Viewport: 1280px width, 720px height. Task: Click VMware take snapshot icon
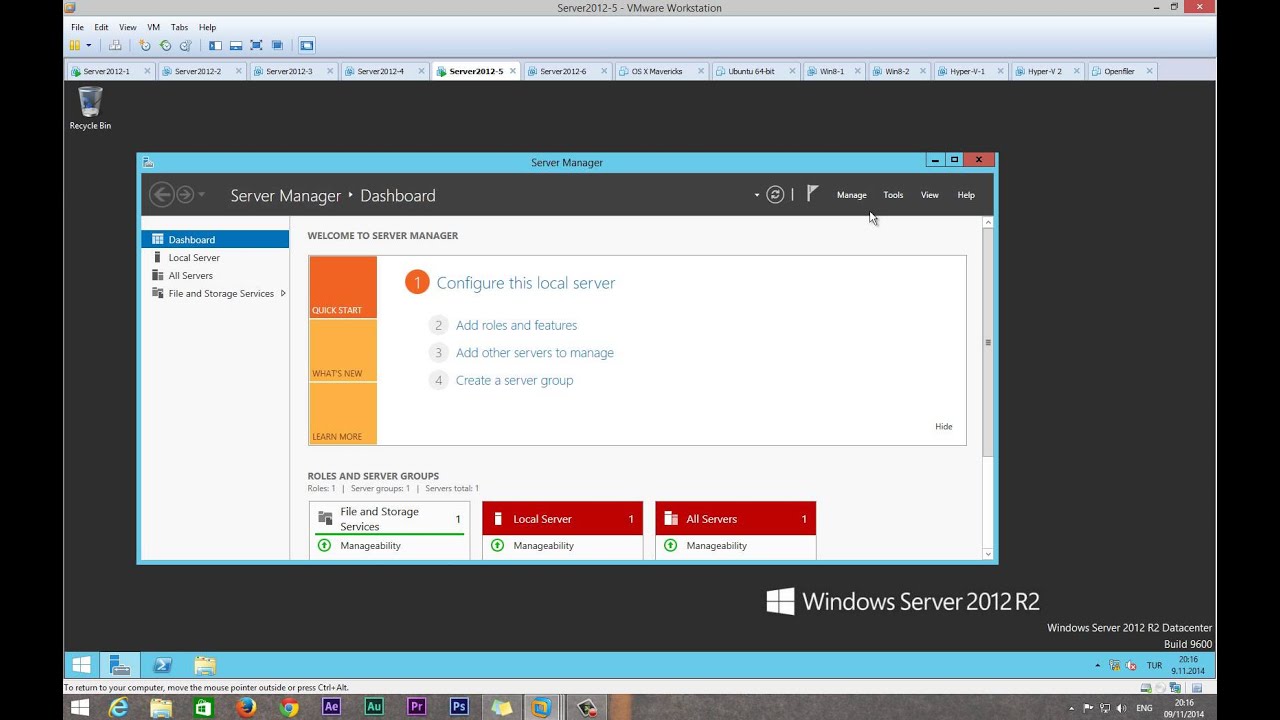(x=145, y=45)
